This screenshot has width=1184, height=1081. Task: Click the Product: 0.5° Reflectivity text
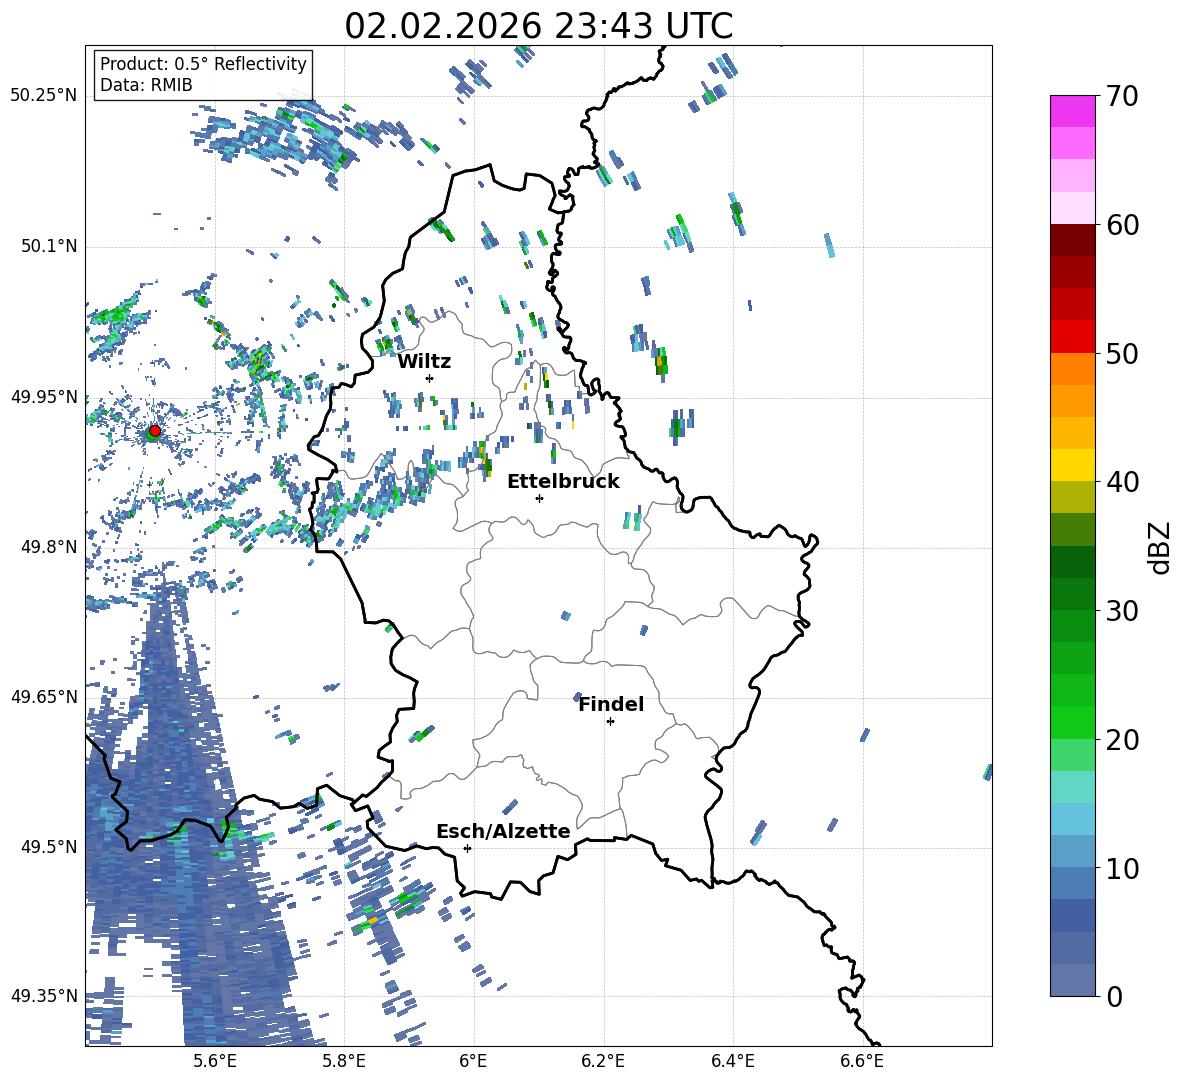203,64
